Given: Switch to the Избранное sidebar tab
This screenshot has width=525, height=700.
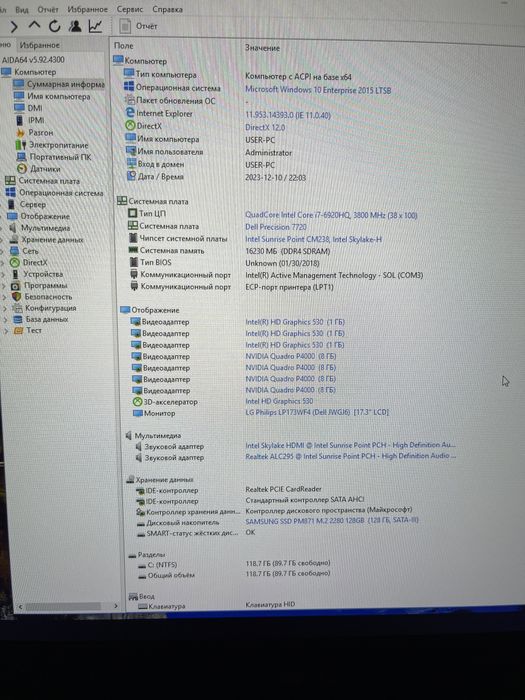Looking at the screenshot, I should point(39,45).
